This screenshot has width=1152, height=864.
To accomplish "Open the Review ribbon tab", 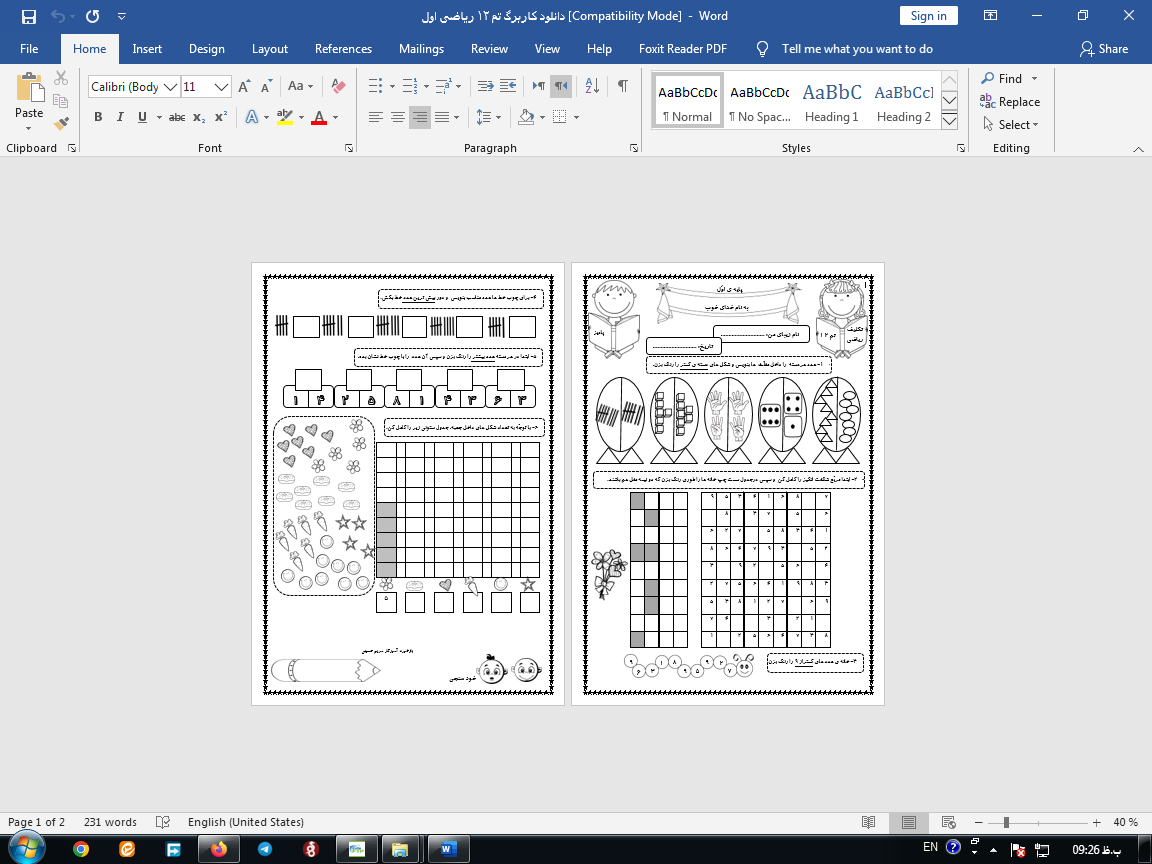I will tap(489, 49).
